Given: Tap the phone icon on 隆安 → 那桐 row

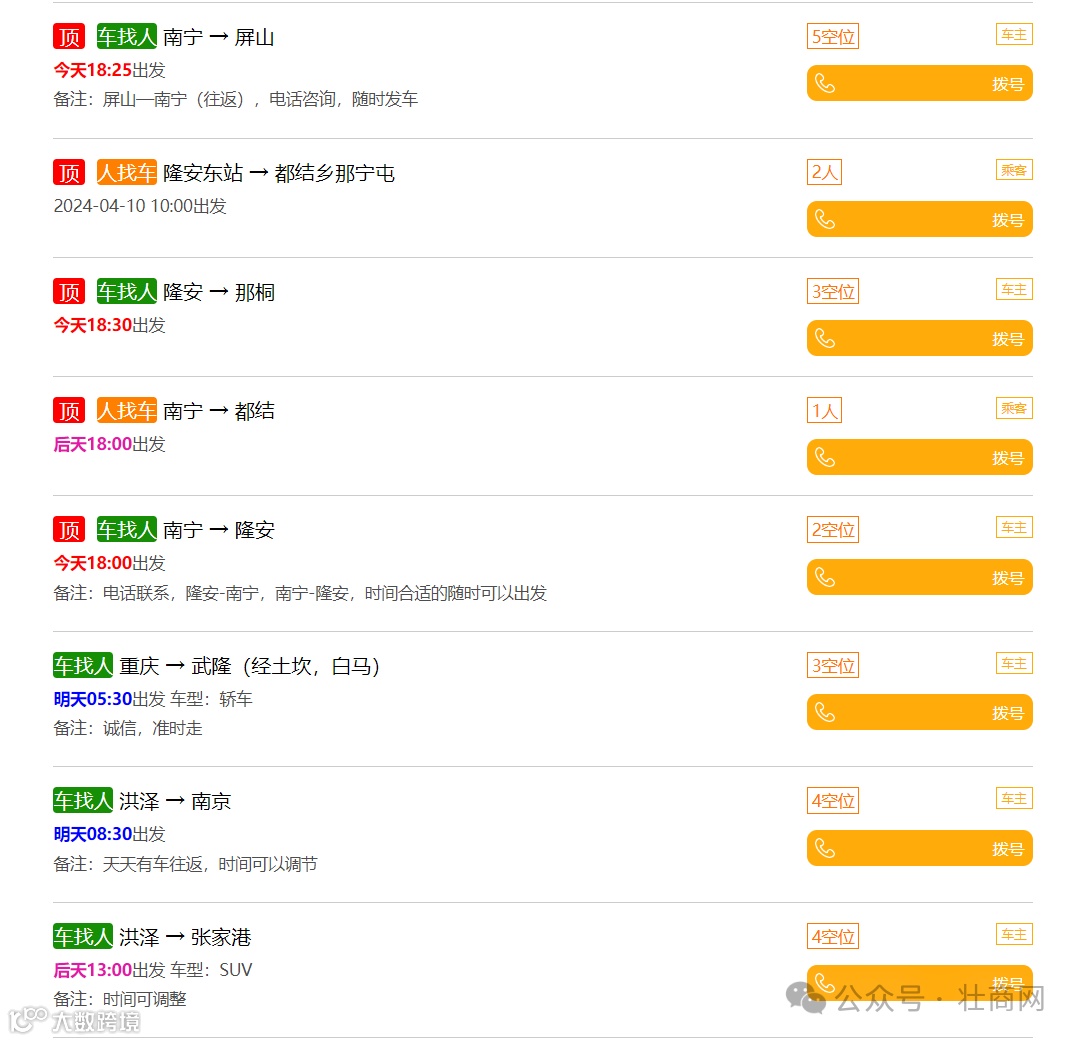Looking at the screenshot, I should click(x=825, y=339).
